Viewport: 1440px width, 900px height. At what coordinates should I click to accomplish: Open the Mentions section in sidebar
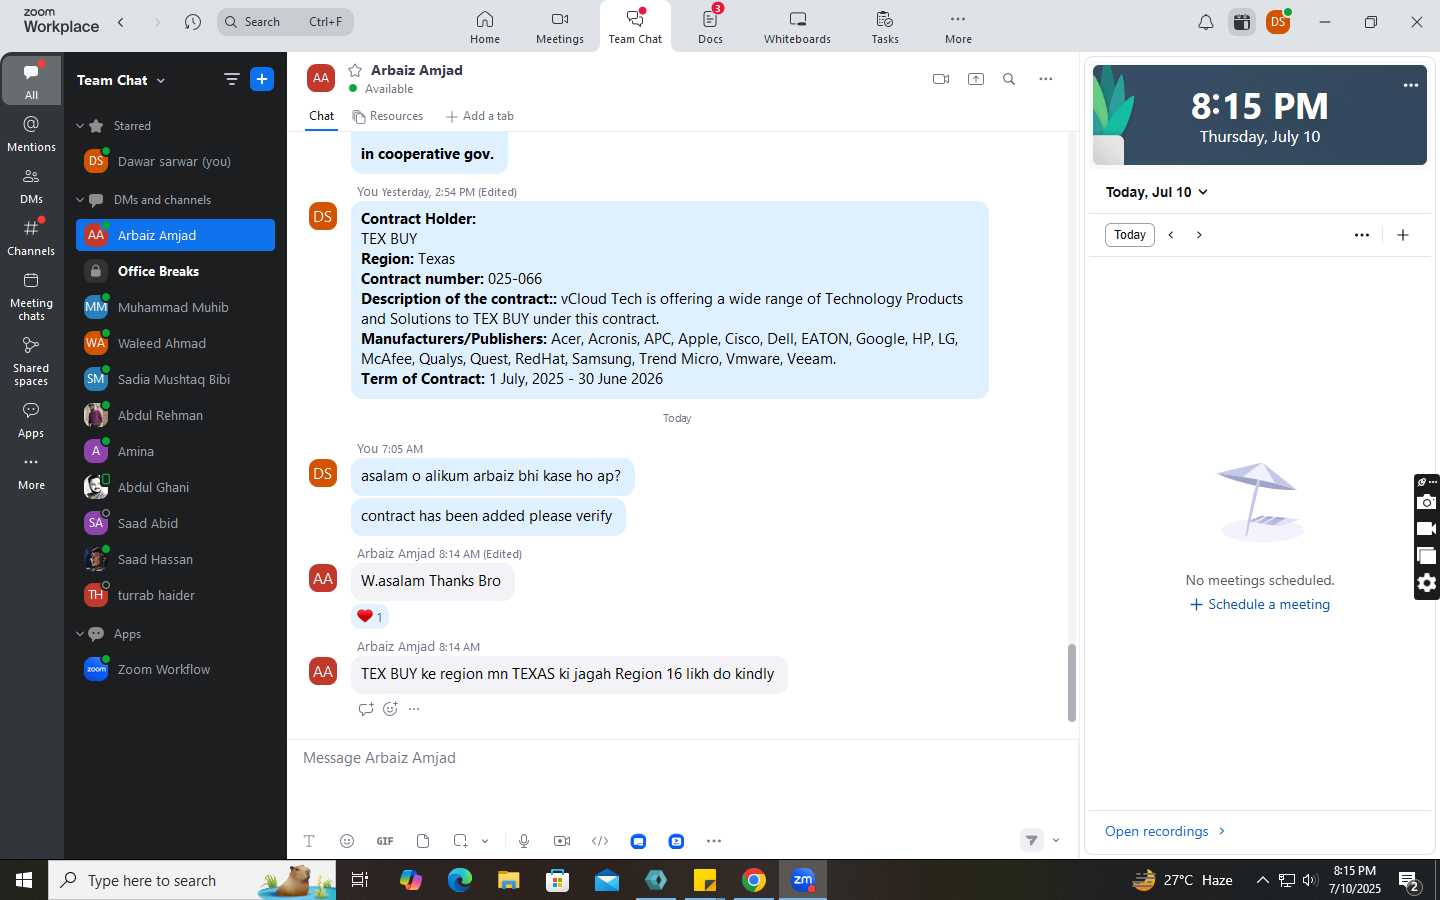click(31, 133)
